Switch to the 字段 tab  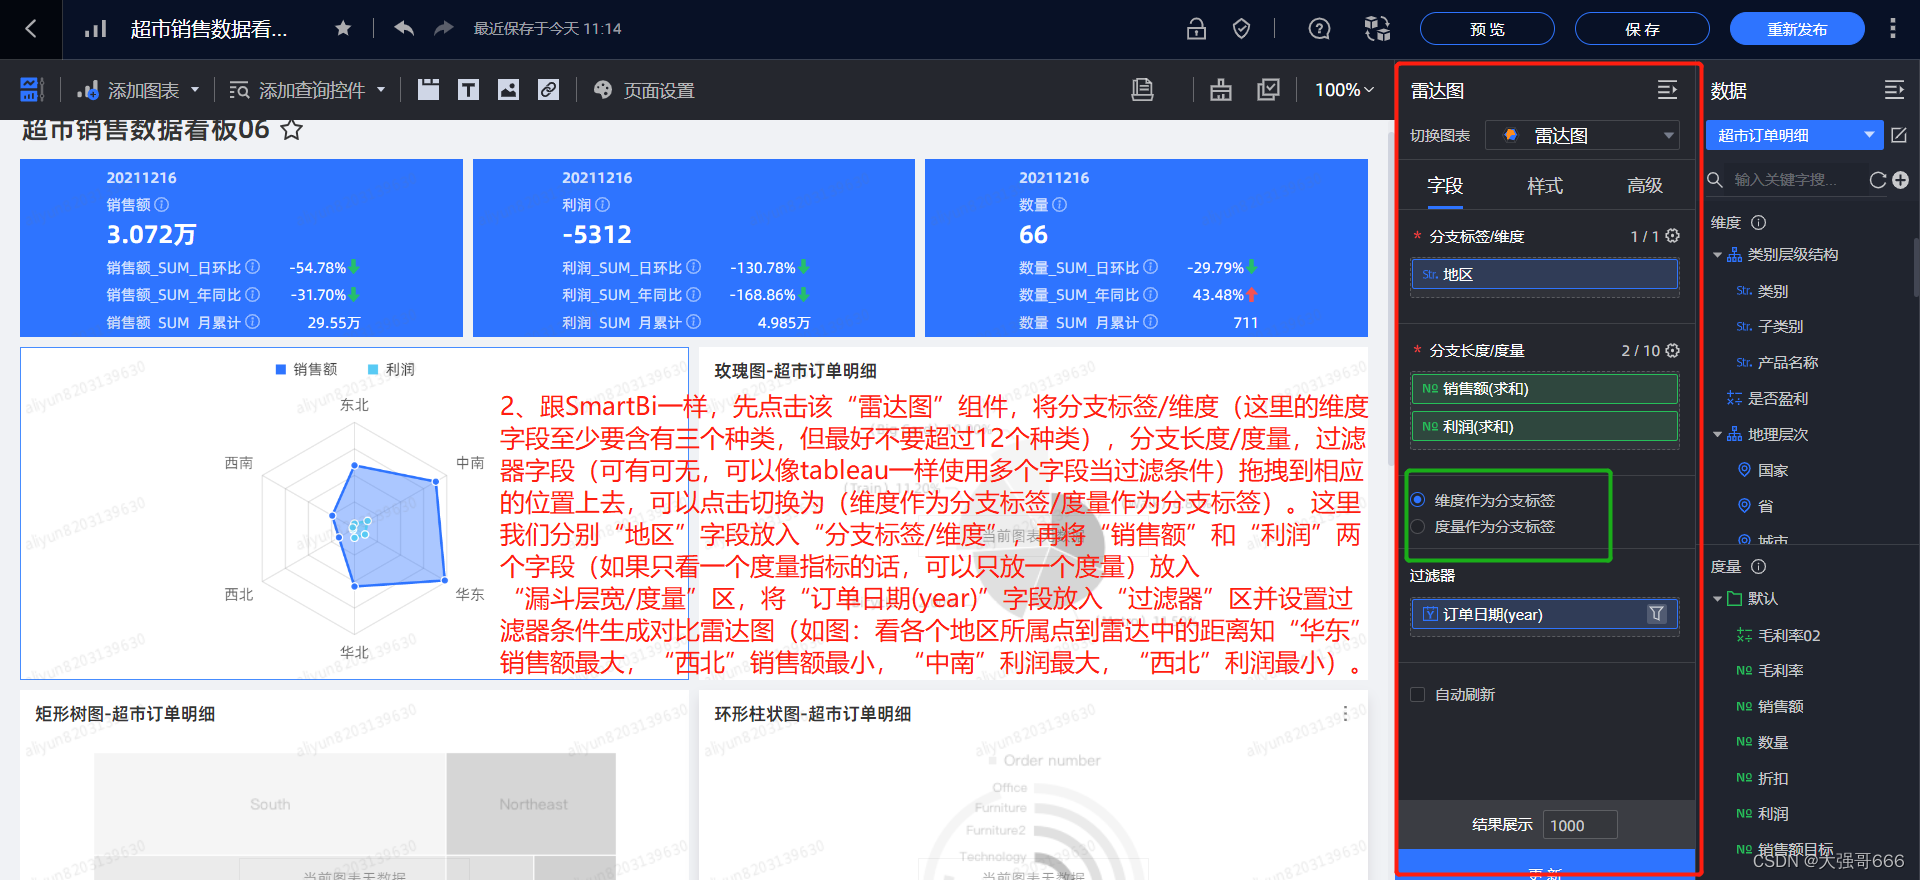[1445, 186]
